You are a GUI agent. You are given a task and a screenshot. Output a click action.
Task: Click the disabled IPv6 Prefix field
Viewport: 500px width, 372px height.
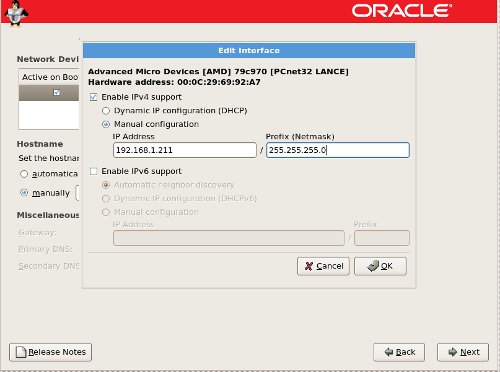pos(382,238)
